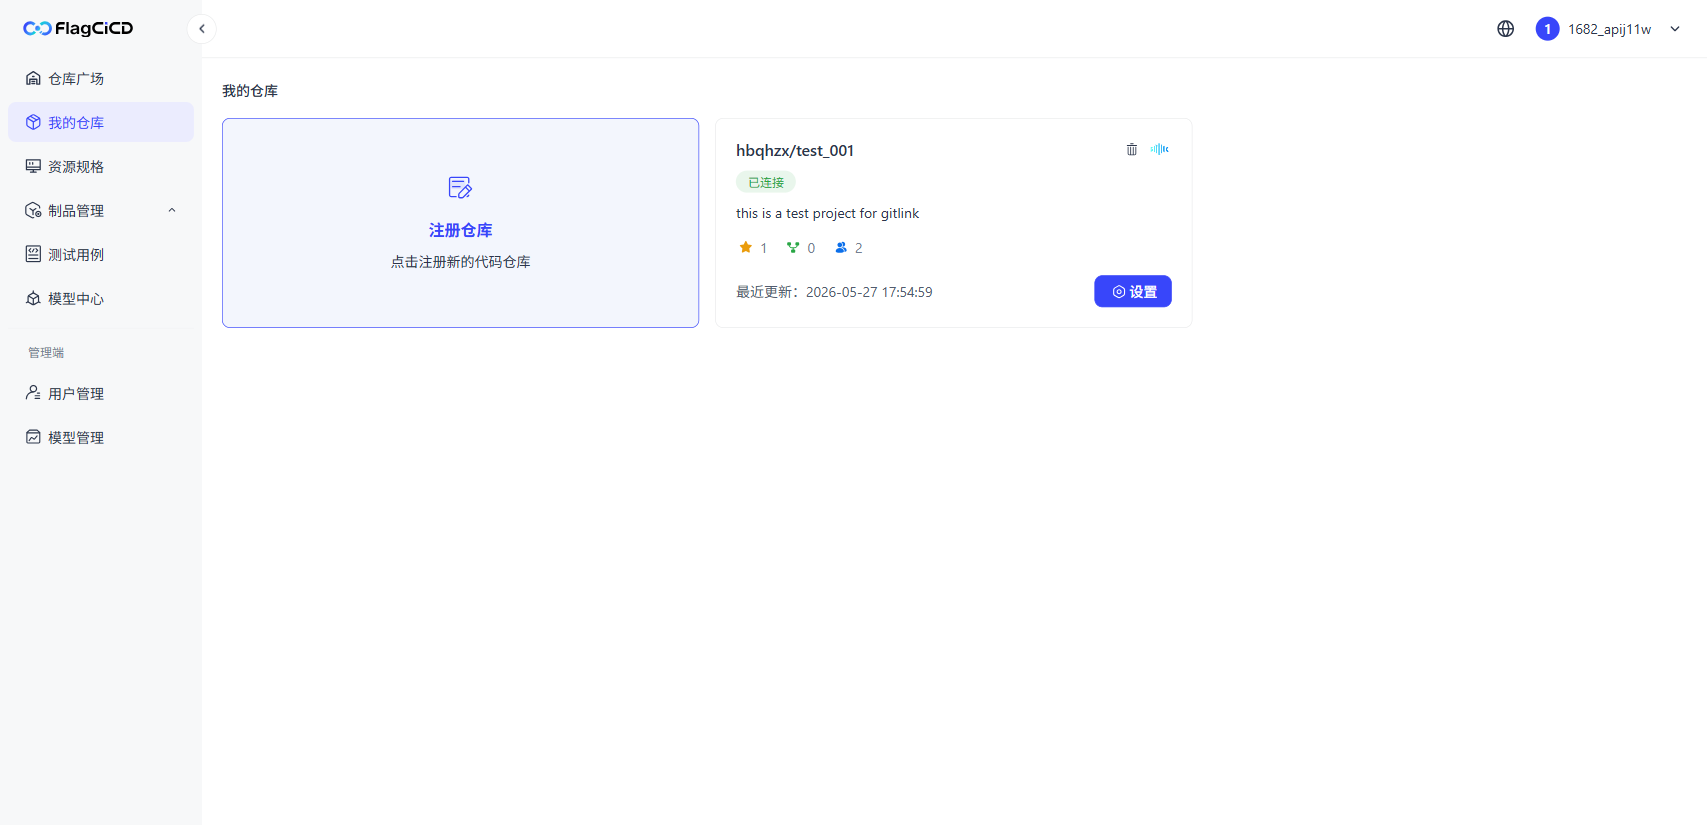Image resolution: width=1707 pixels, height=825 pixels.
Task: Click the FlagCiCD logo
Action: tap(78, 28)
